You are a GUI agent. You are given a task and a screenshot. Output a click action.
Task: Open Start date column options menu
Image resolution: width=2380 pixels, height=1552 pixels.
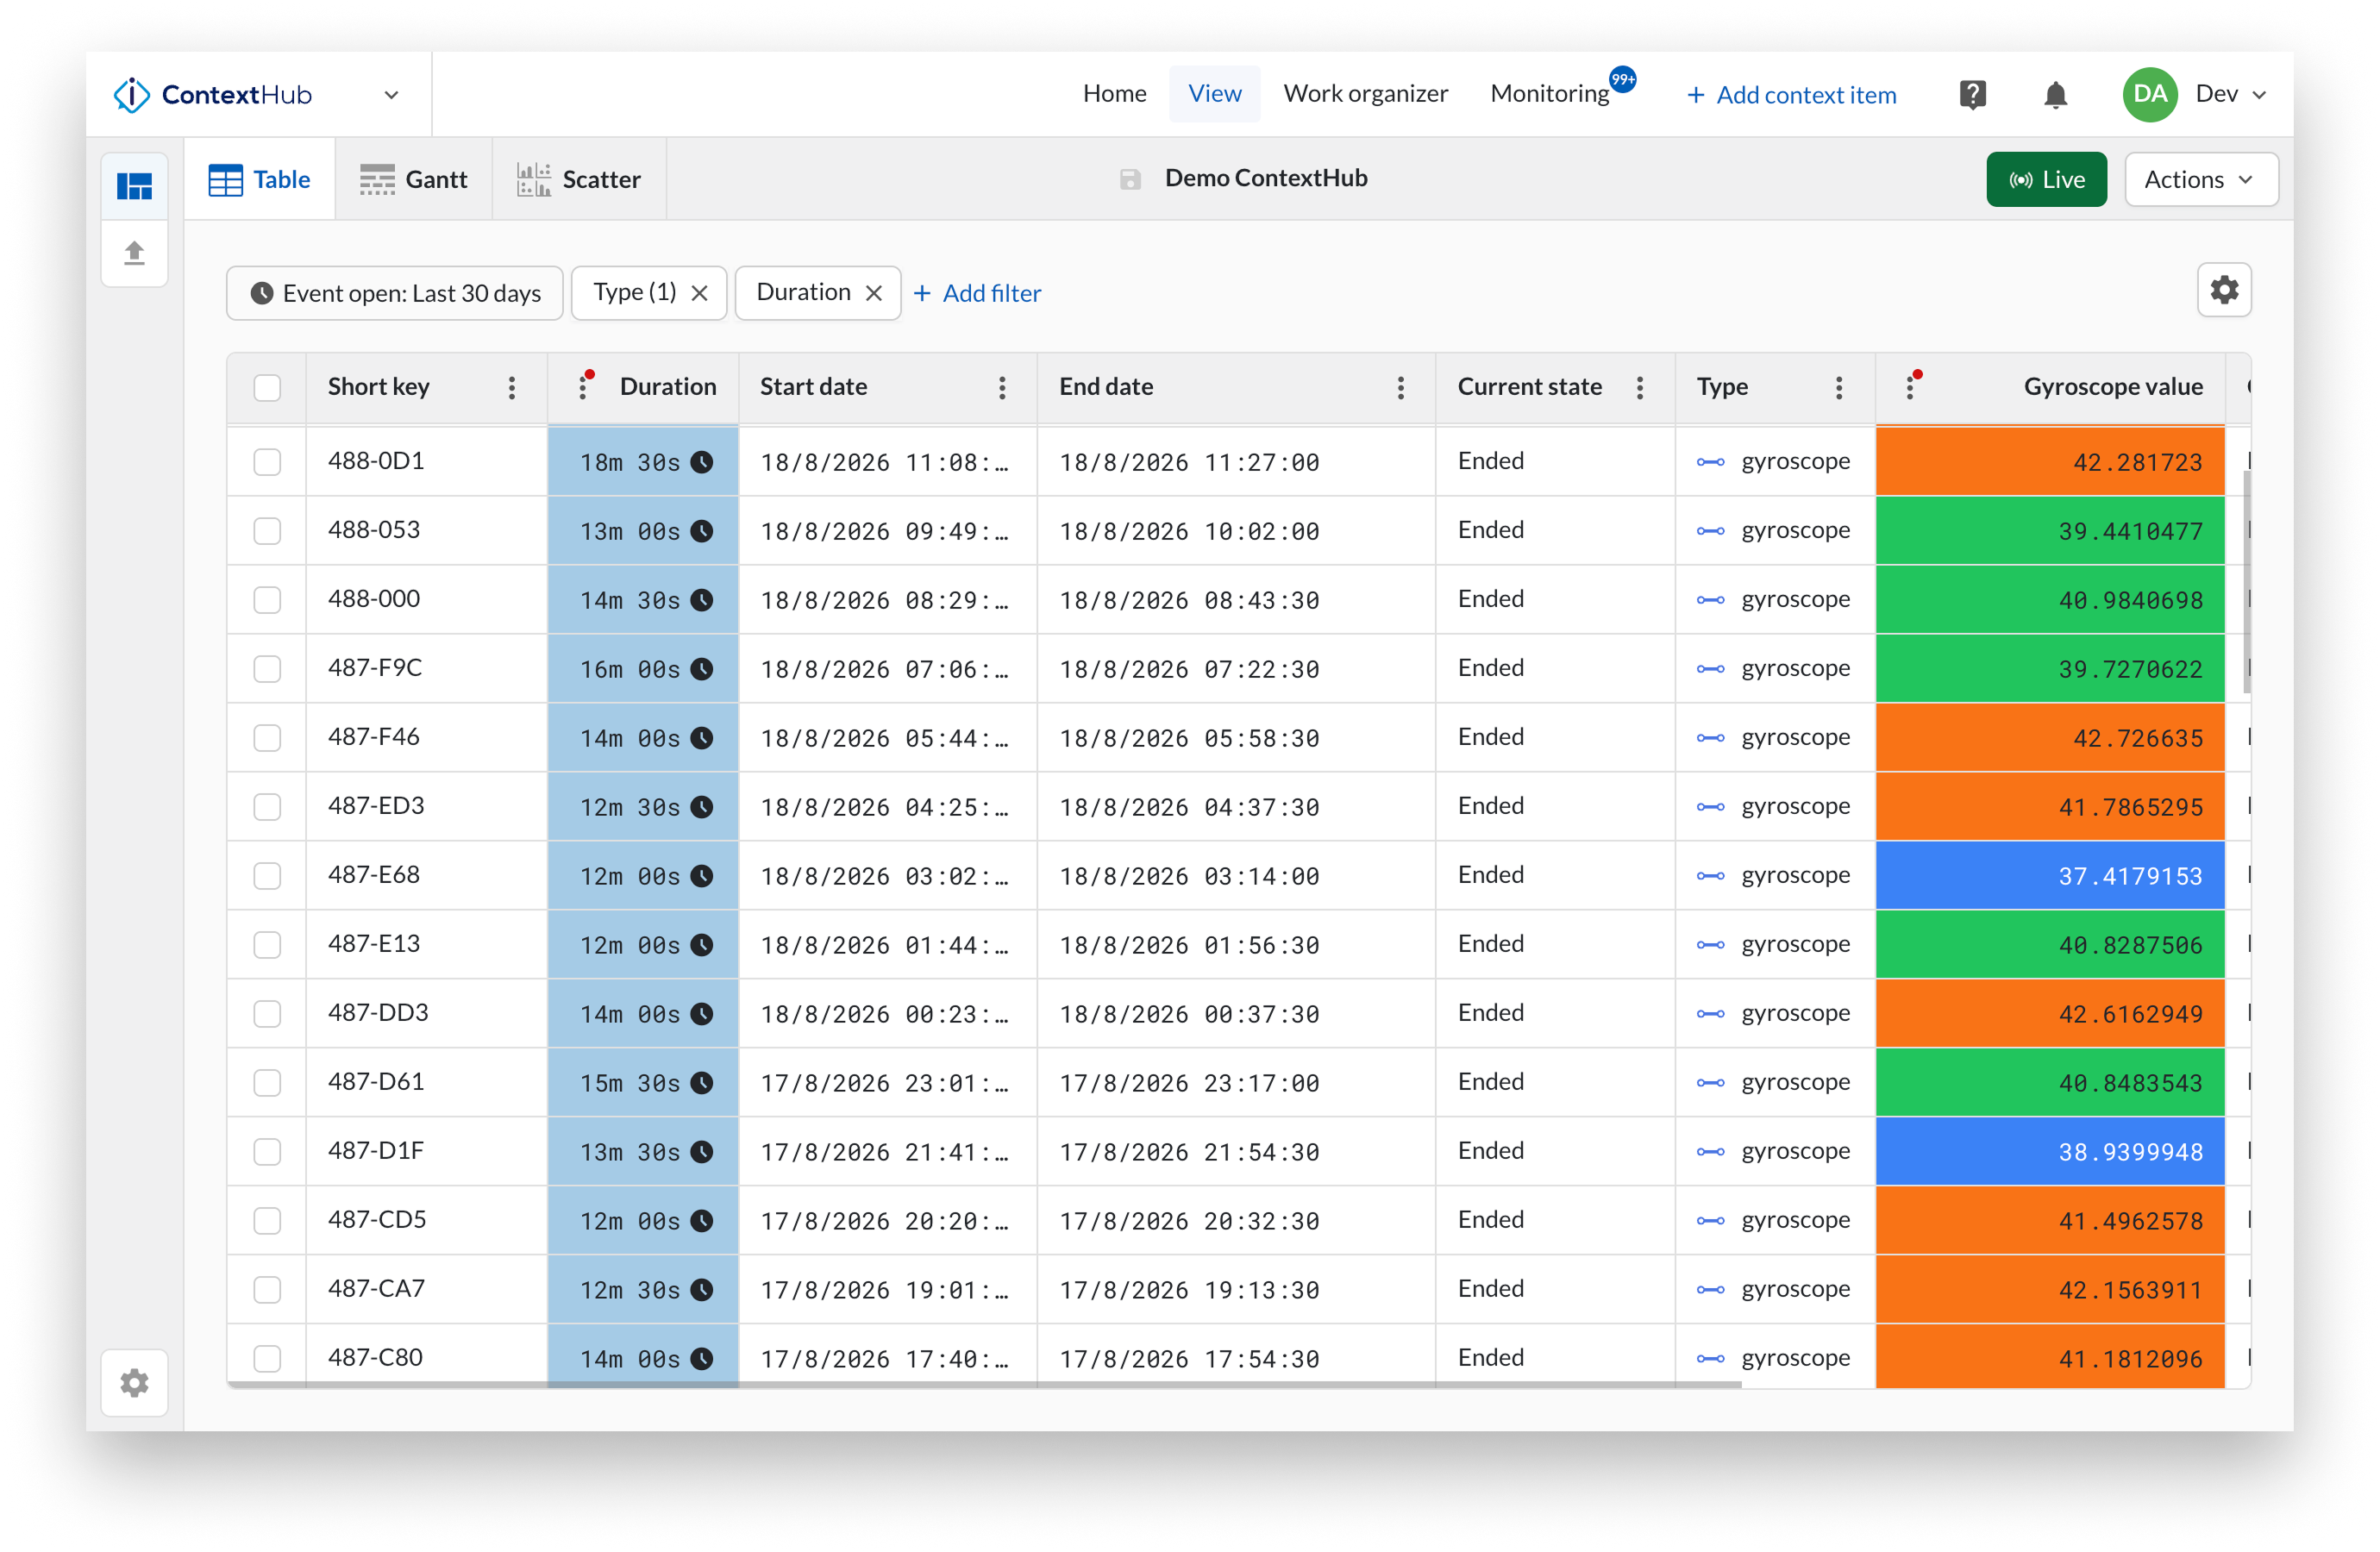coord(1002,388)
